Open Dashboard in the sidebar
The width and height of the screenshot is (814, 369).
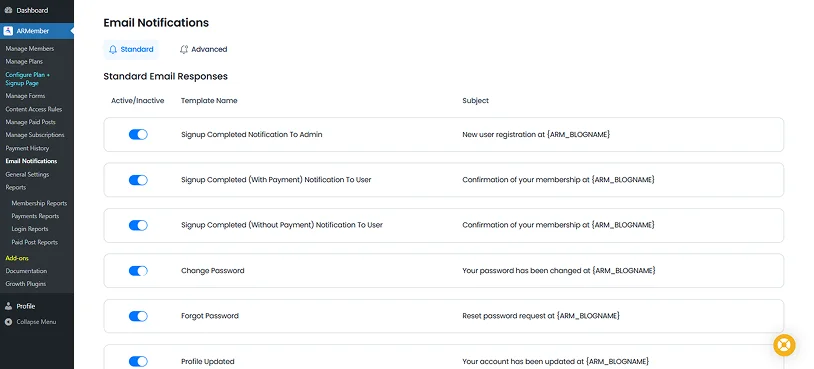click(x=32, y=10)
